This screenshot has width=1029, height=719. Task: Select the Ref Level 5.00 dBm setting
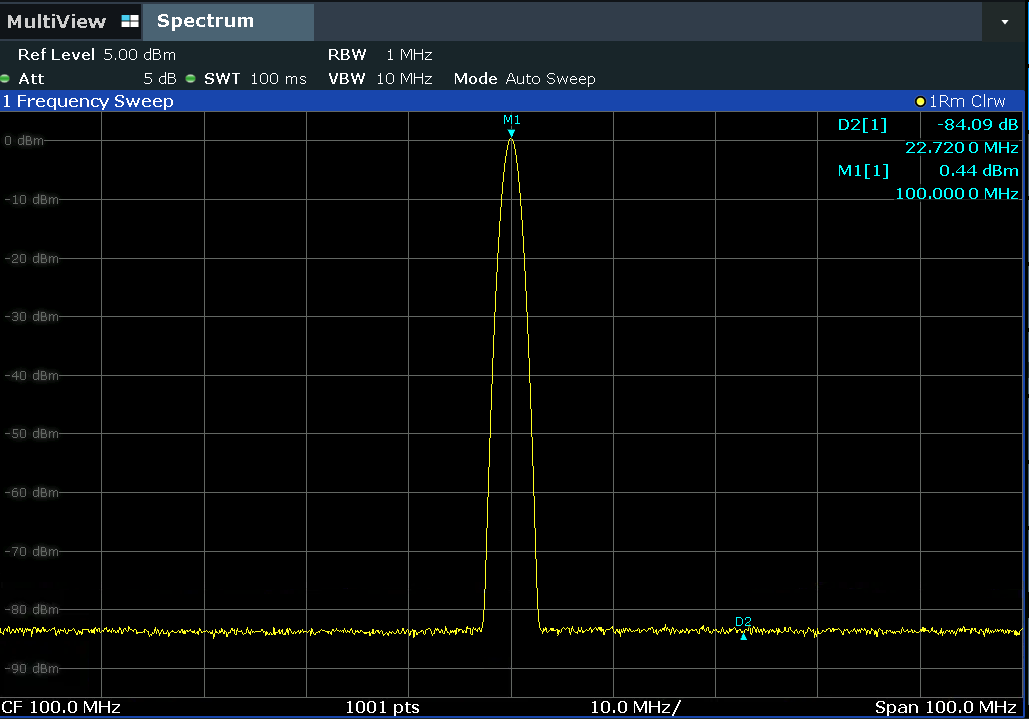tap(96, 54)
